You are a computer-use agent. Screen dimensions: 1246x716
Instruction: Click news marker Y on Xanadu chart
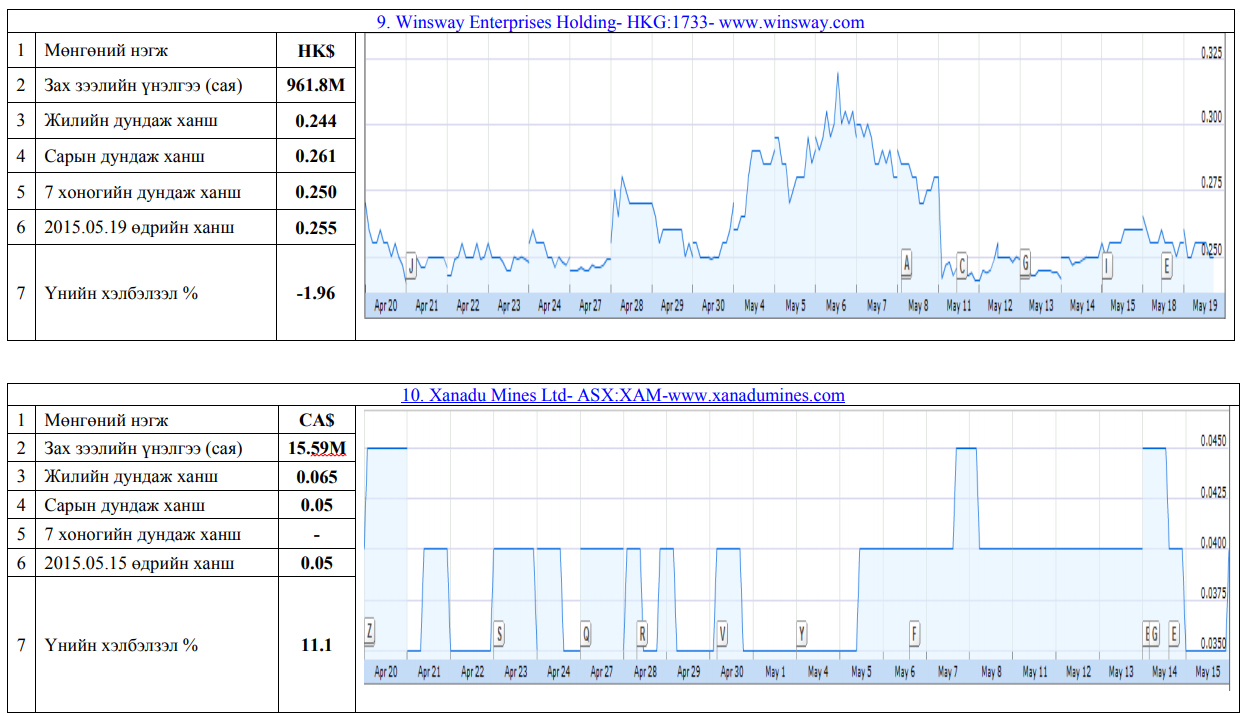pos(801,633)
